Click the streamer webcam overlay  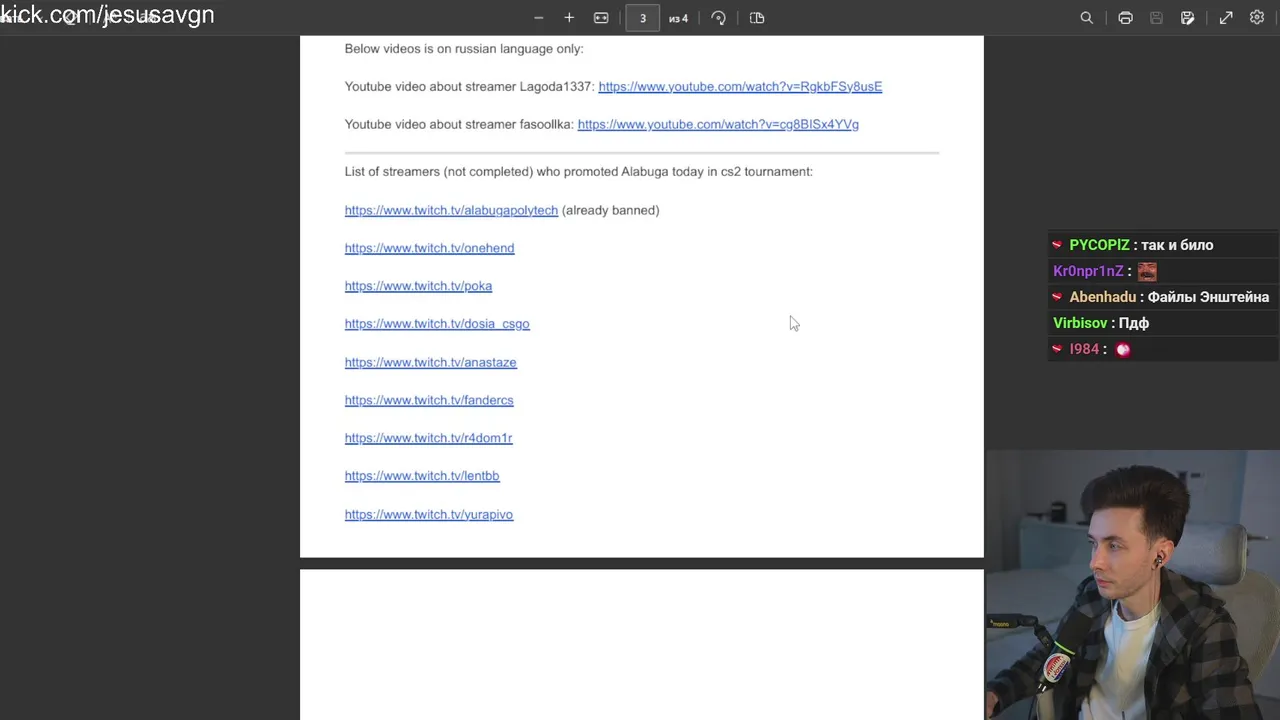point(1132,585)
